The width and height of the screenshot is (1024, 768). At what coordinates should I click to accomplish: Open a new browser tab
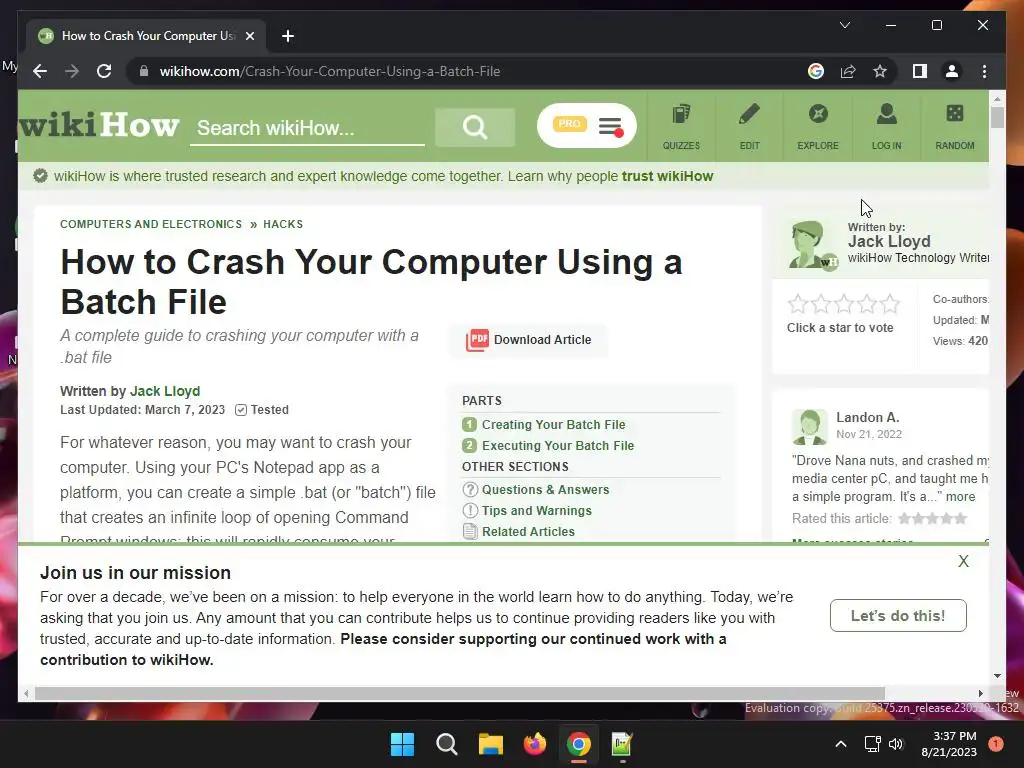click(x=288, y=36)
